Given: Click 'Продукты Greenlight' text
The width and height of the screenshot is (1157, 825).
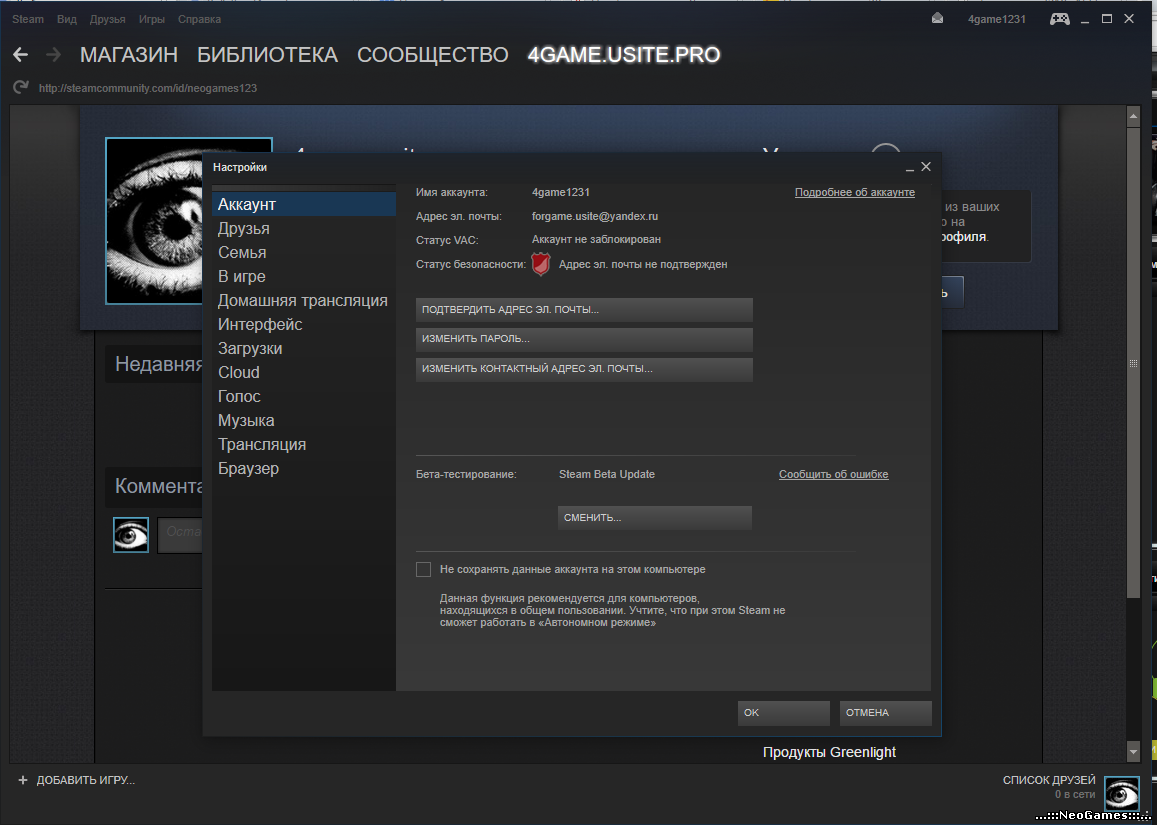Looking at the screenshot, I should pyautogui.click(x=829, y=752).
